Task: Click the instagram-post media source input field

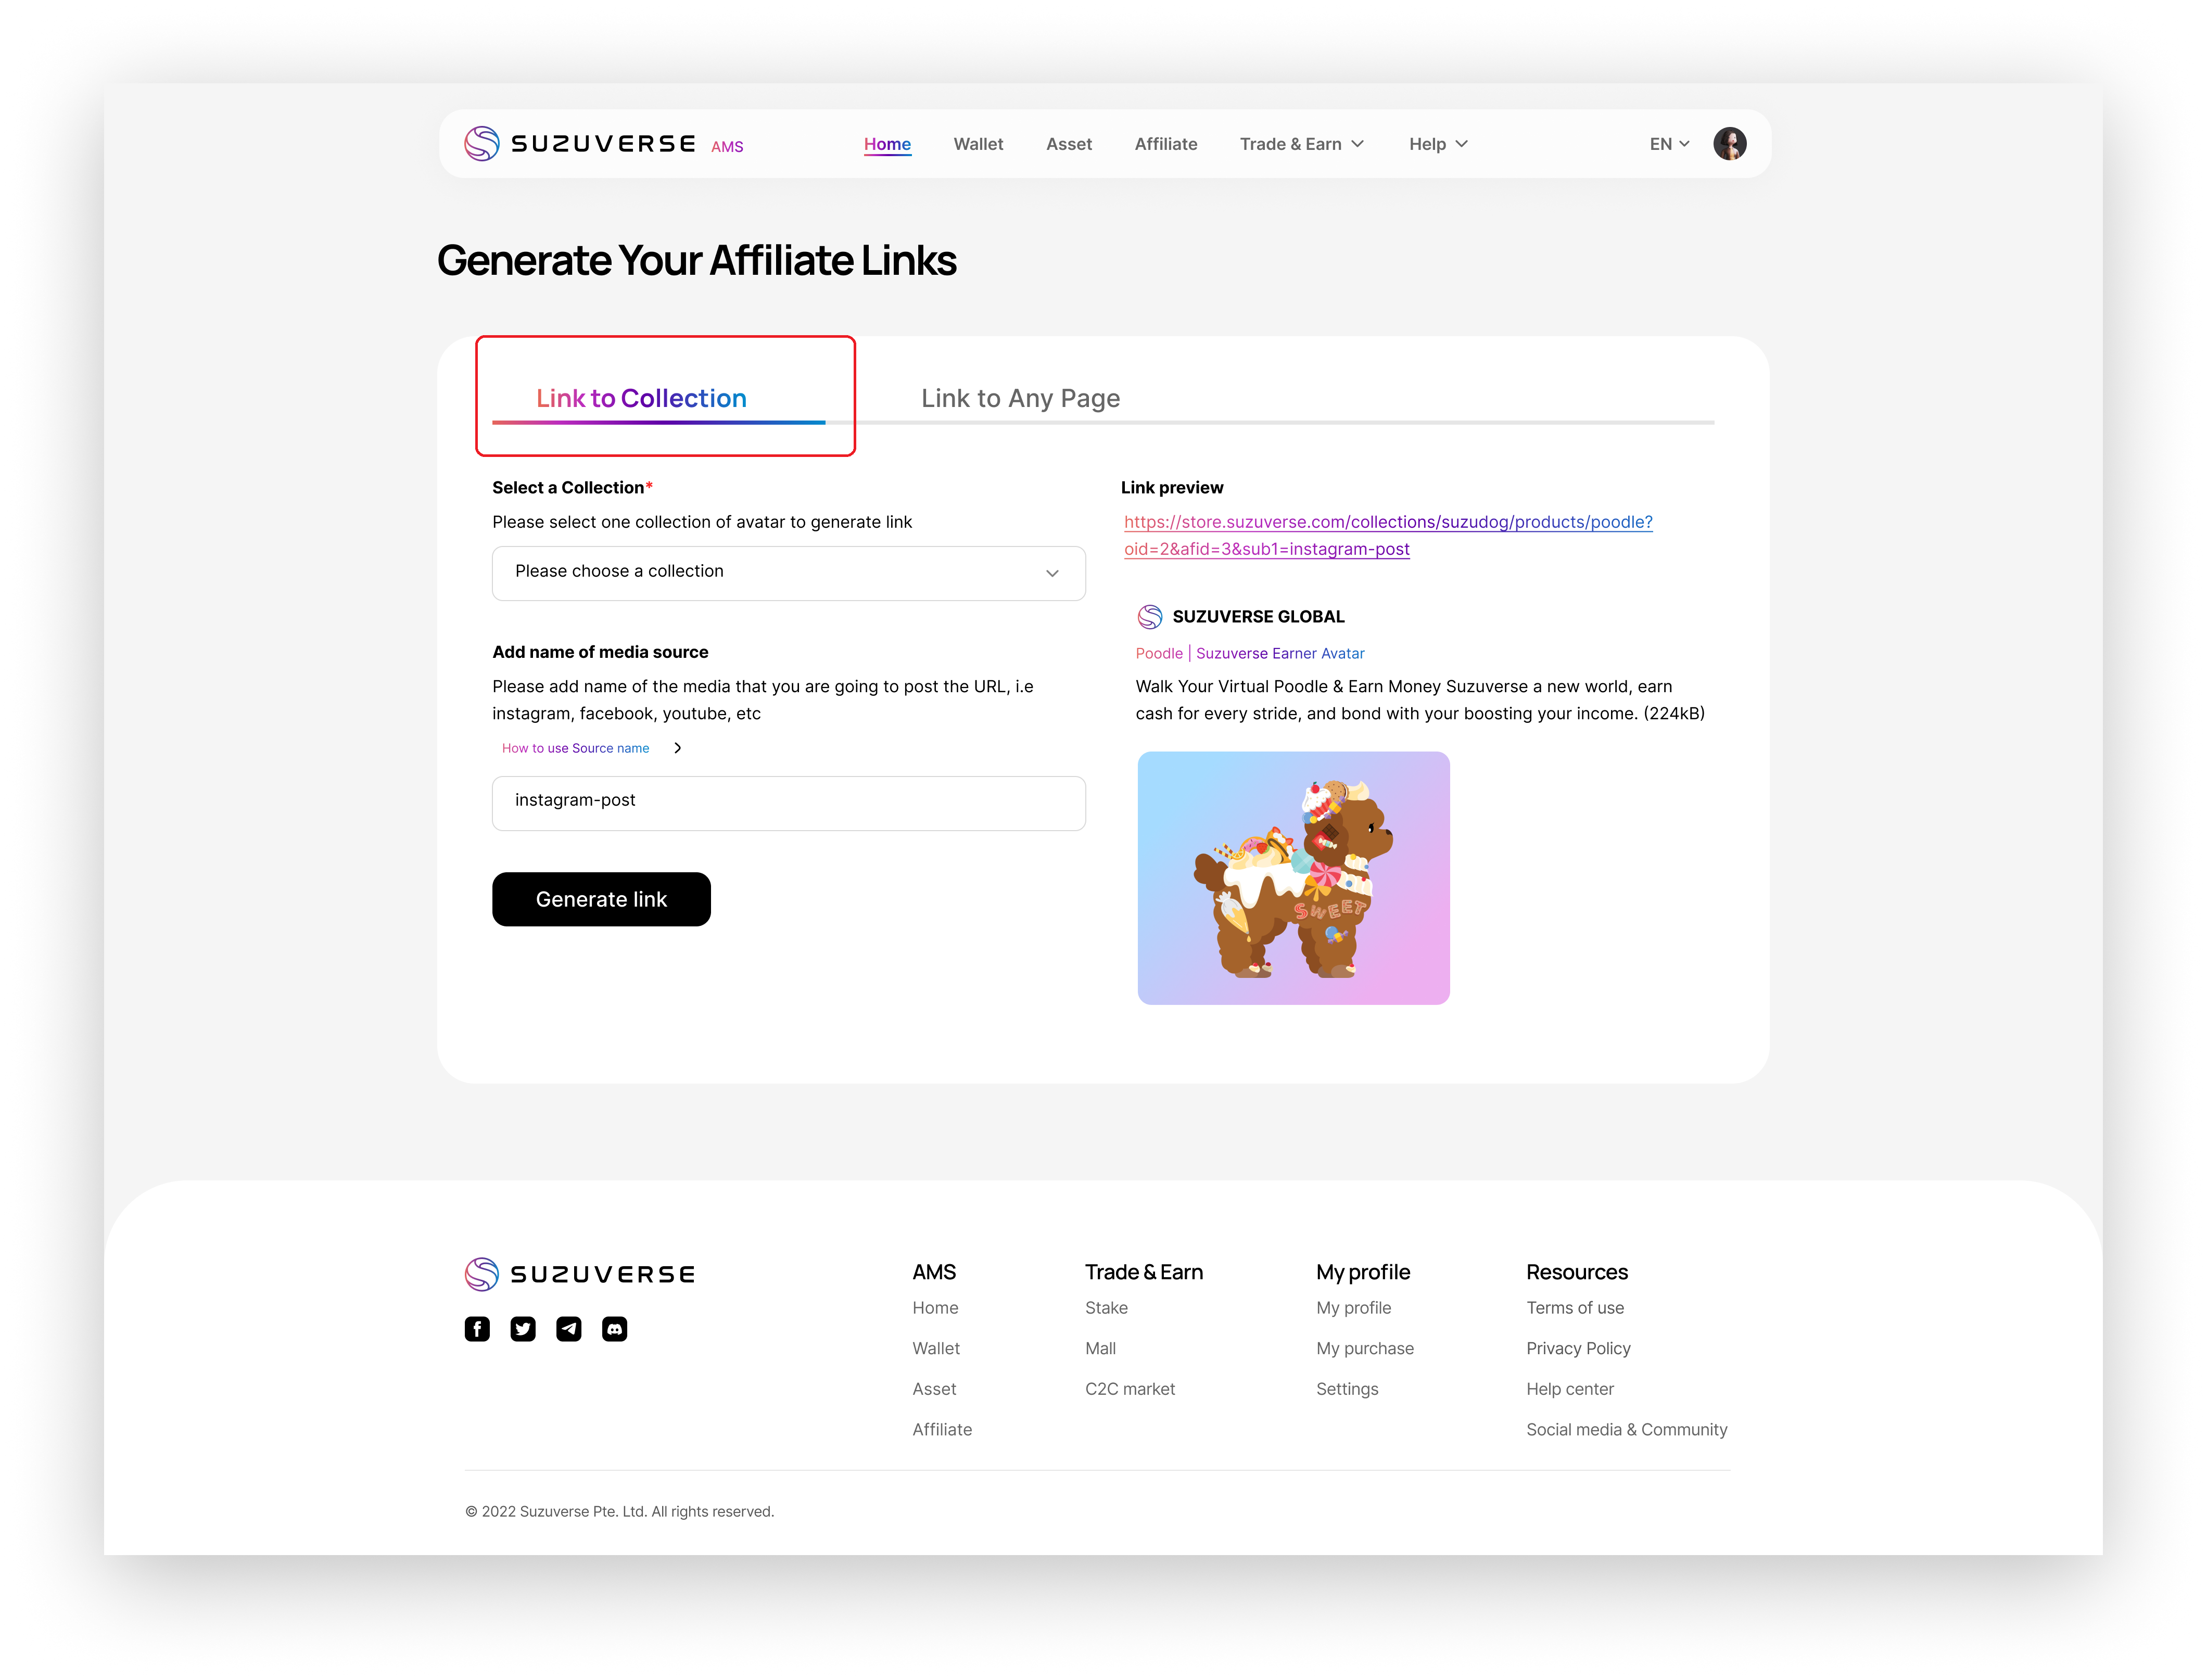Action: point(788,803)
